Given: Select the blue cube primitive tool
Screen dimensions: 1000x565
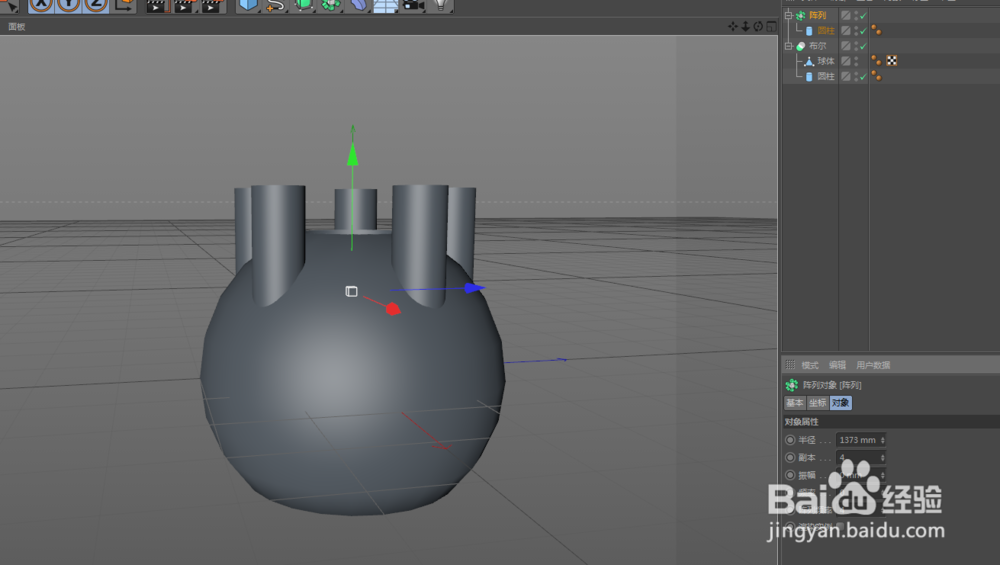Looking at the screenshot, I should pyautogui.click(x=247, y=5).
